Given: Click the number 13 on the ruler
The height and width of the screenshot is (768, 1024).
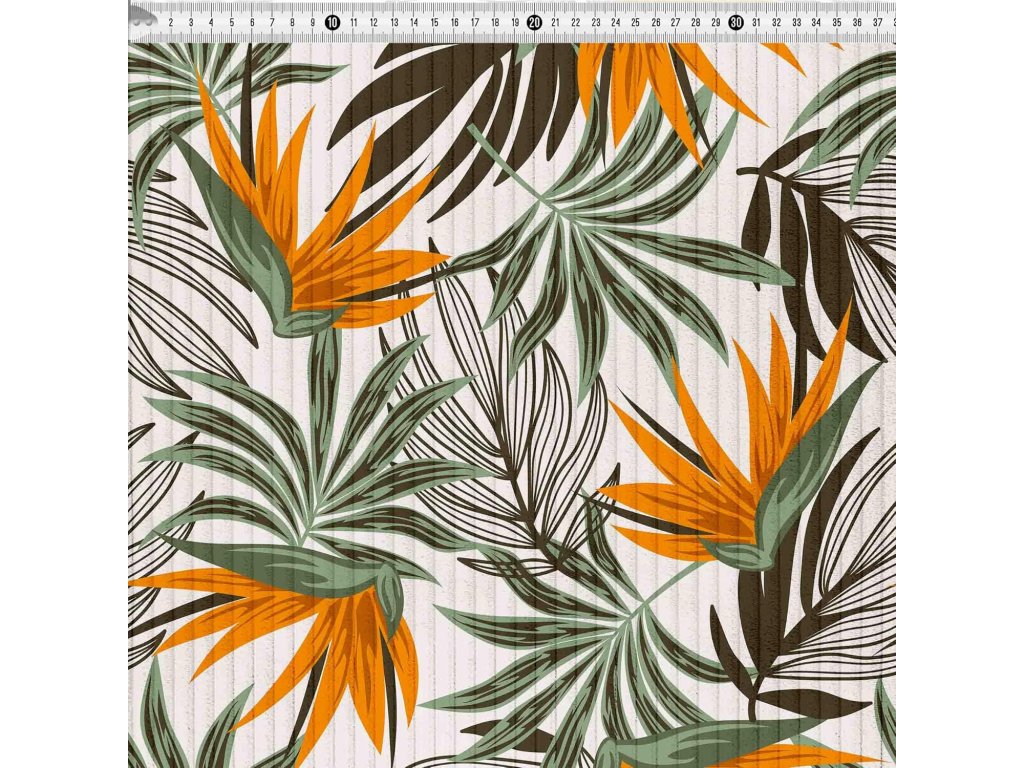Looking at the screenshot, I should 394,23.
